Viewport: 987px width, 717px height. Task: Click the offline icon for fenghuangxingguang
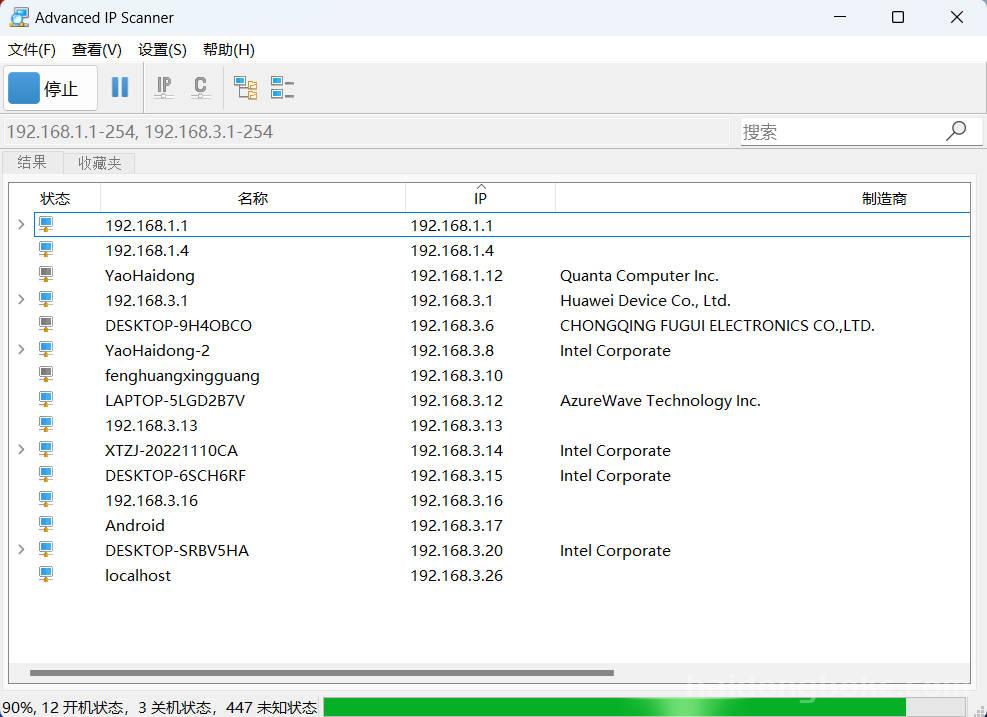pos(46,375)
